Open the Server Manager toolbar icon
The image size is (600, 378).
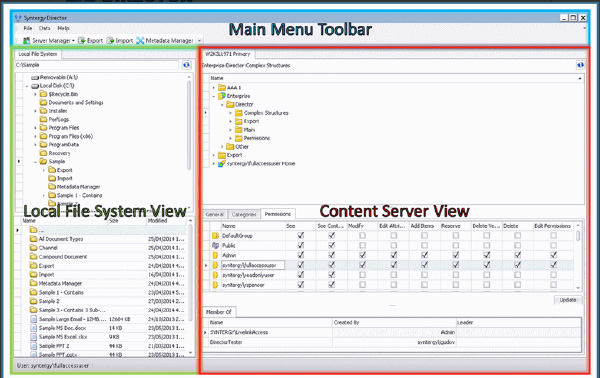pyautogui.click(x=26, y=41)
